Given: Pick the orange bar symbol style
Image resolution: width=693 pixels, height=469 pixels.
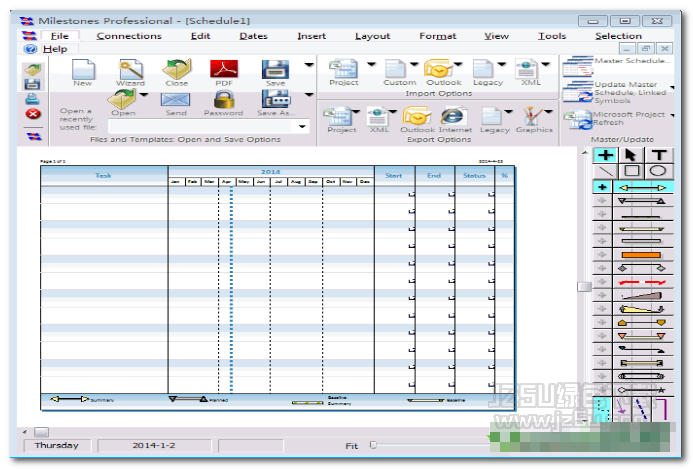Looking at the screenshot, I should (x=642, y=255).
